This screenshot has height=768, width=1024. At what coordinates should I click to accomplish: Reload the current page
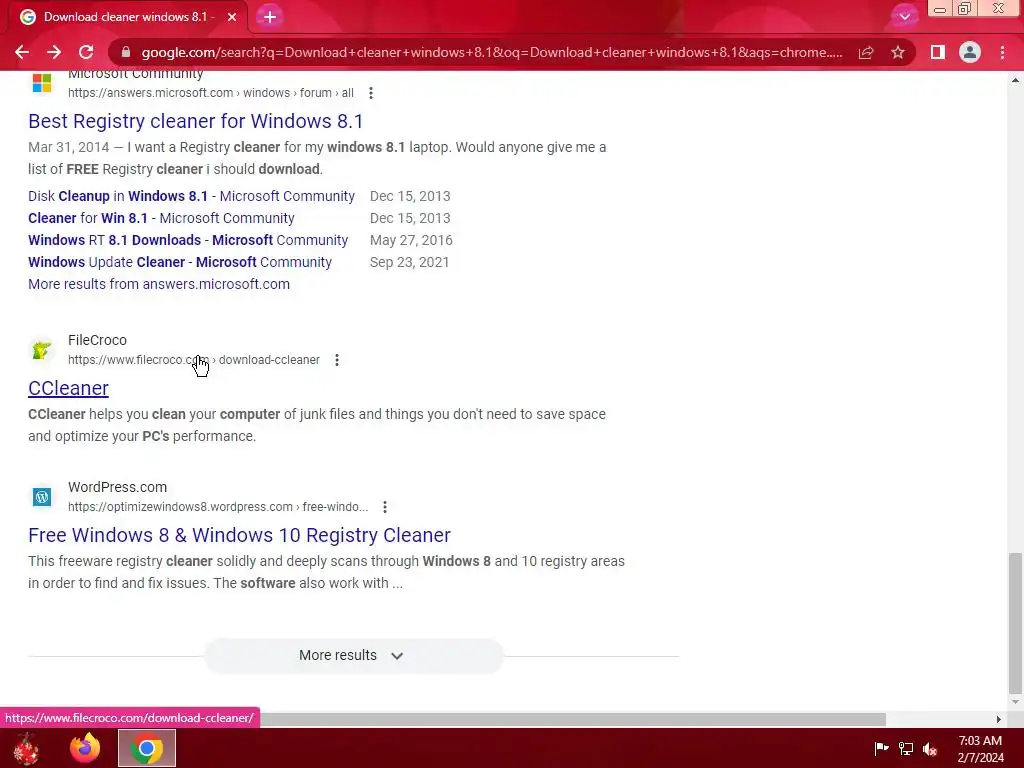(86, 52)
